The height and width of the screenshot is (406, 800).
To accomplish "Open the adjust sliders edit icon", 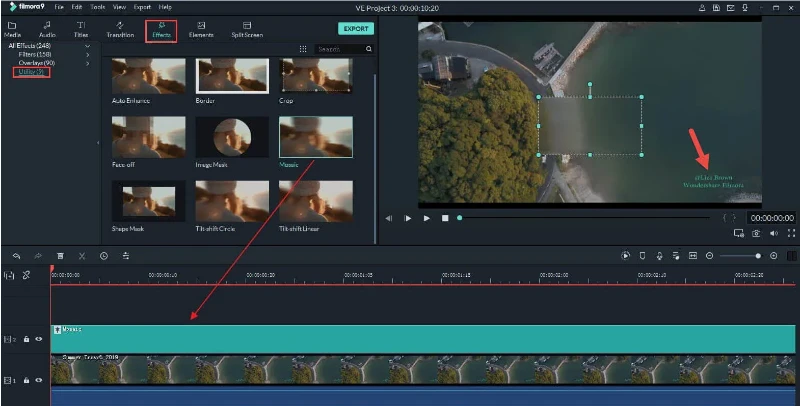I will 126,256.
